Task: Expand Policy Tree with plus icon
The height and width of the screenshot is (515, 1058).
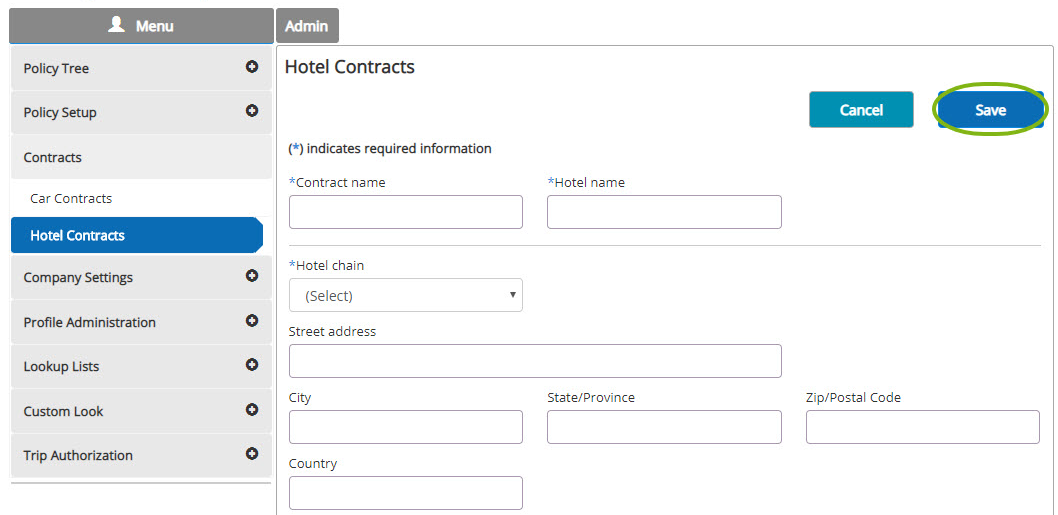Action: tap(252, 67)
